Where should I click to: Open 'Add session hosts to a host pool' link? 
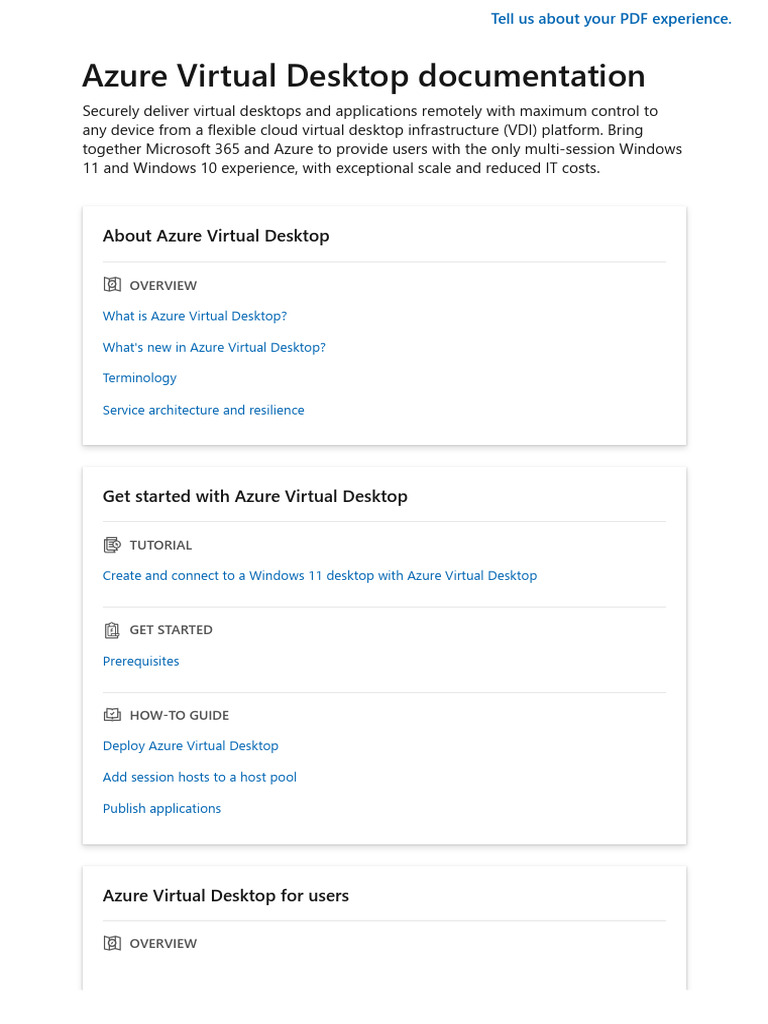pyautogui.click(x=200, y=777)
